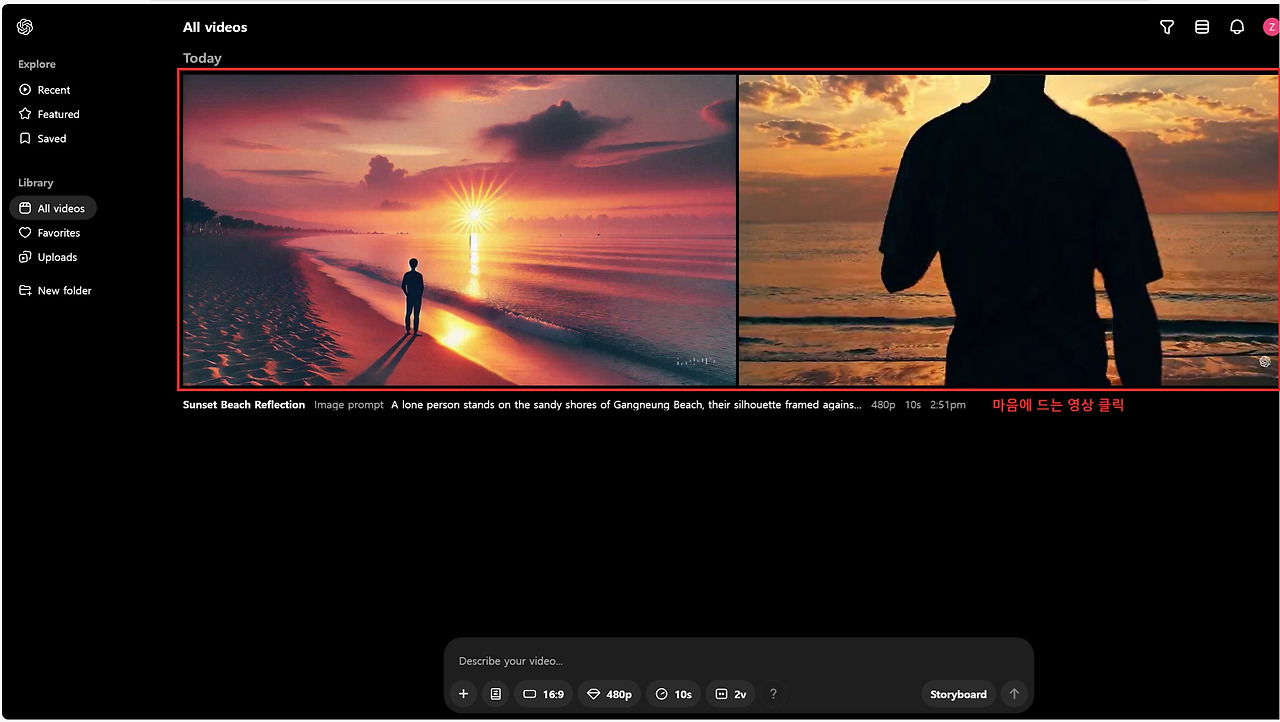Switch the view layout using the list icon
Image resolution: width=1280 pixels, height=722 pixels.
coord(1202,27)
